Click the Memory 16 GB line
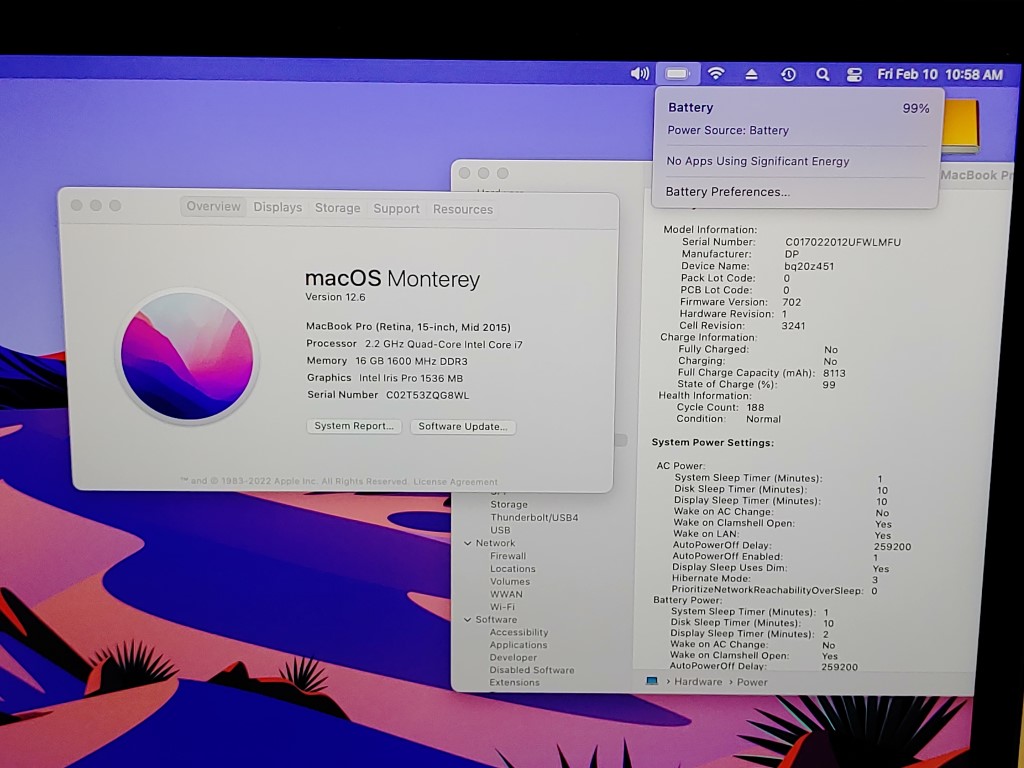 (x=387, y=360)
